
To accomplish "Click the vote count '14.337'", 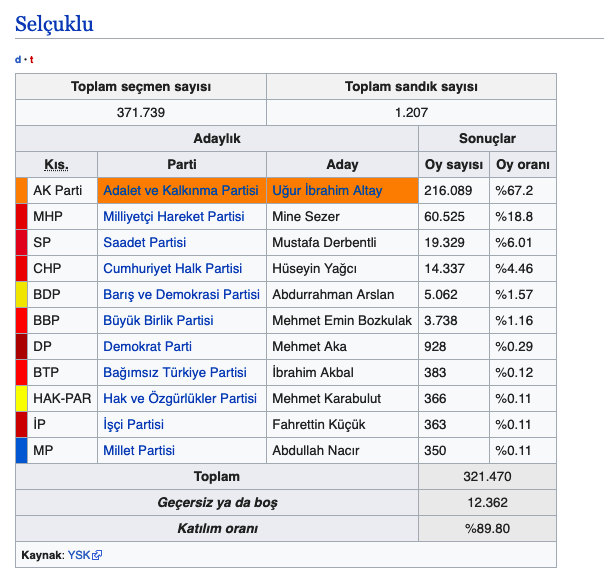I will tap(444, 269).
